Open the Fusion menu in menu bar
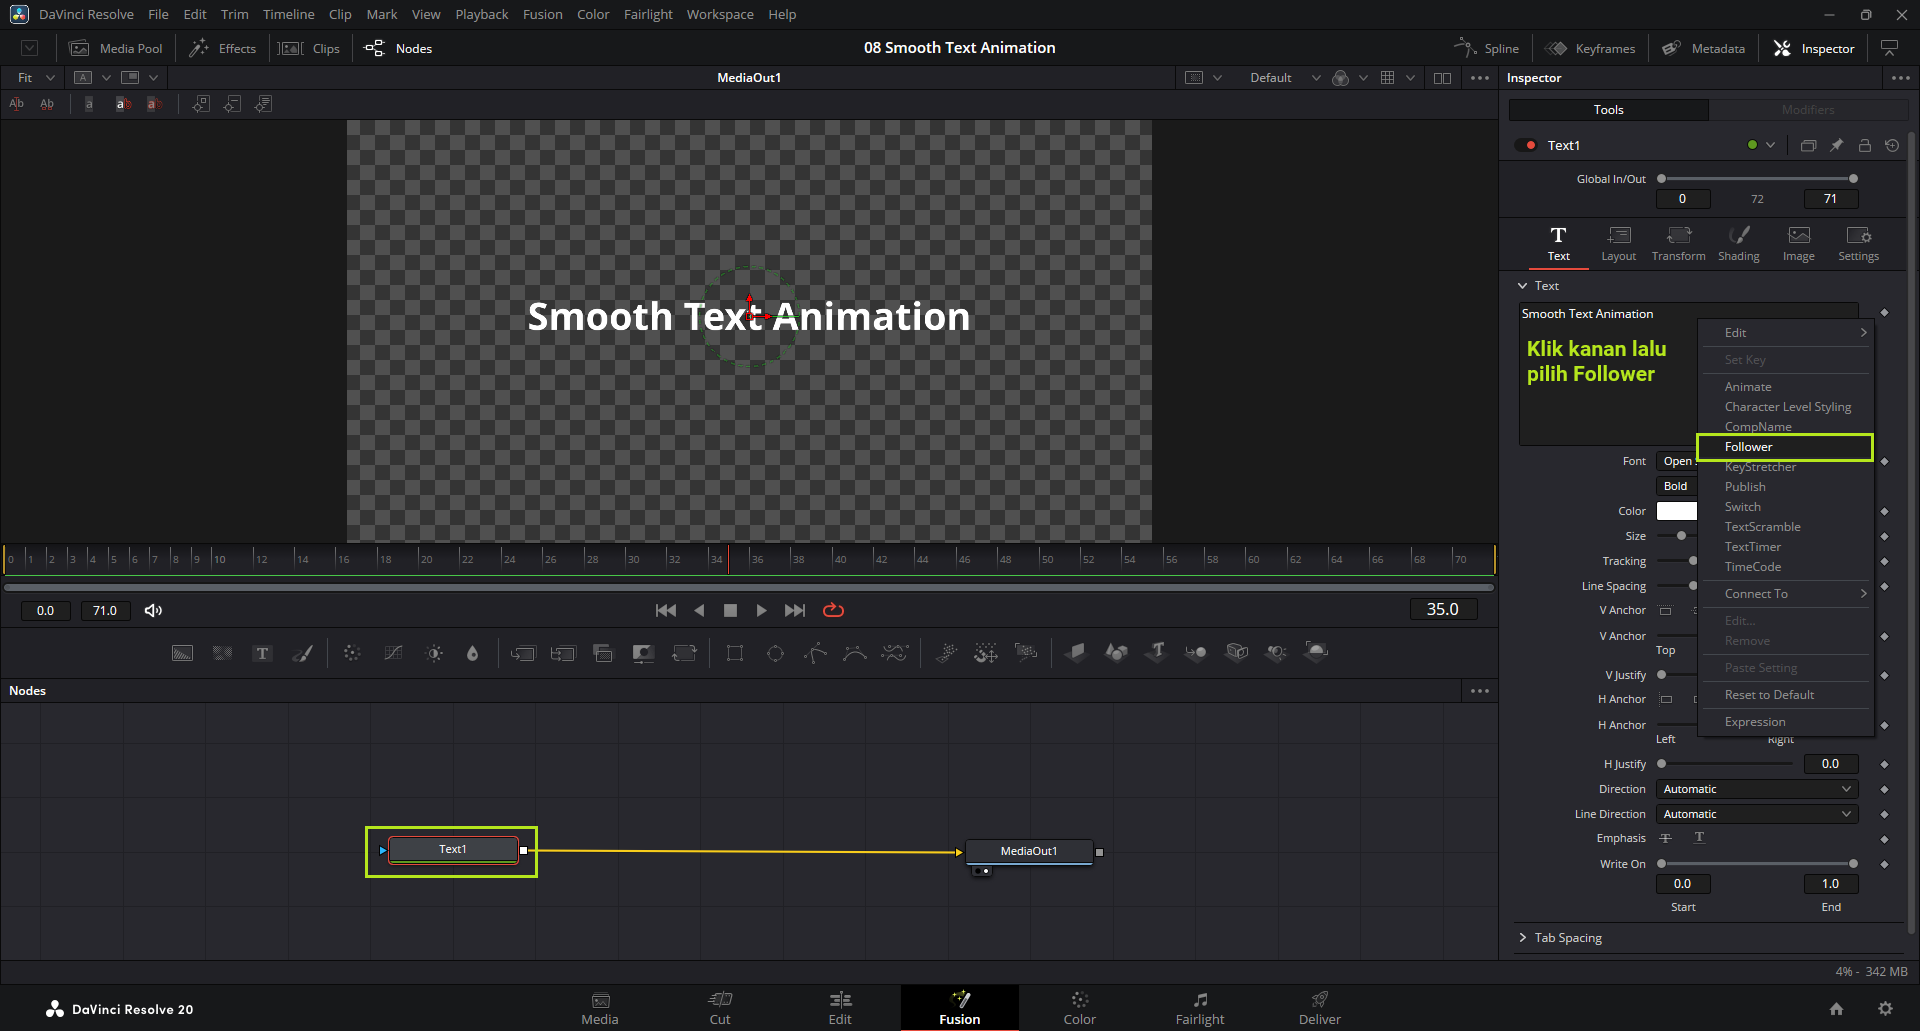The width and height of the screenshot is (1920, 1031). pyautogui.click(x=542, y=14)
